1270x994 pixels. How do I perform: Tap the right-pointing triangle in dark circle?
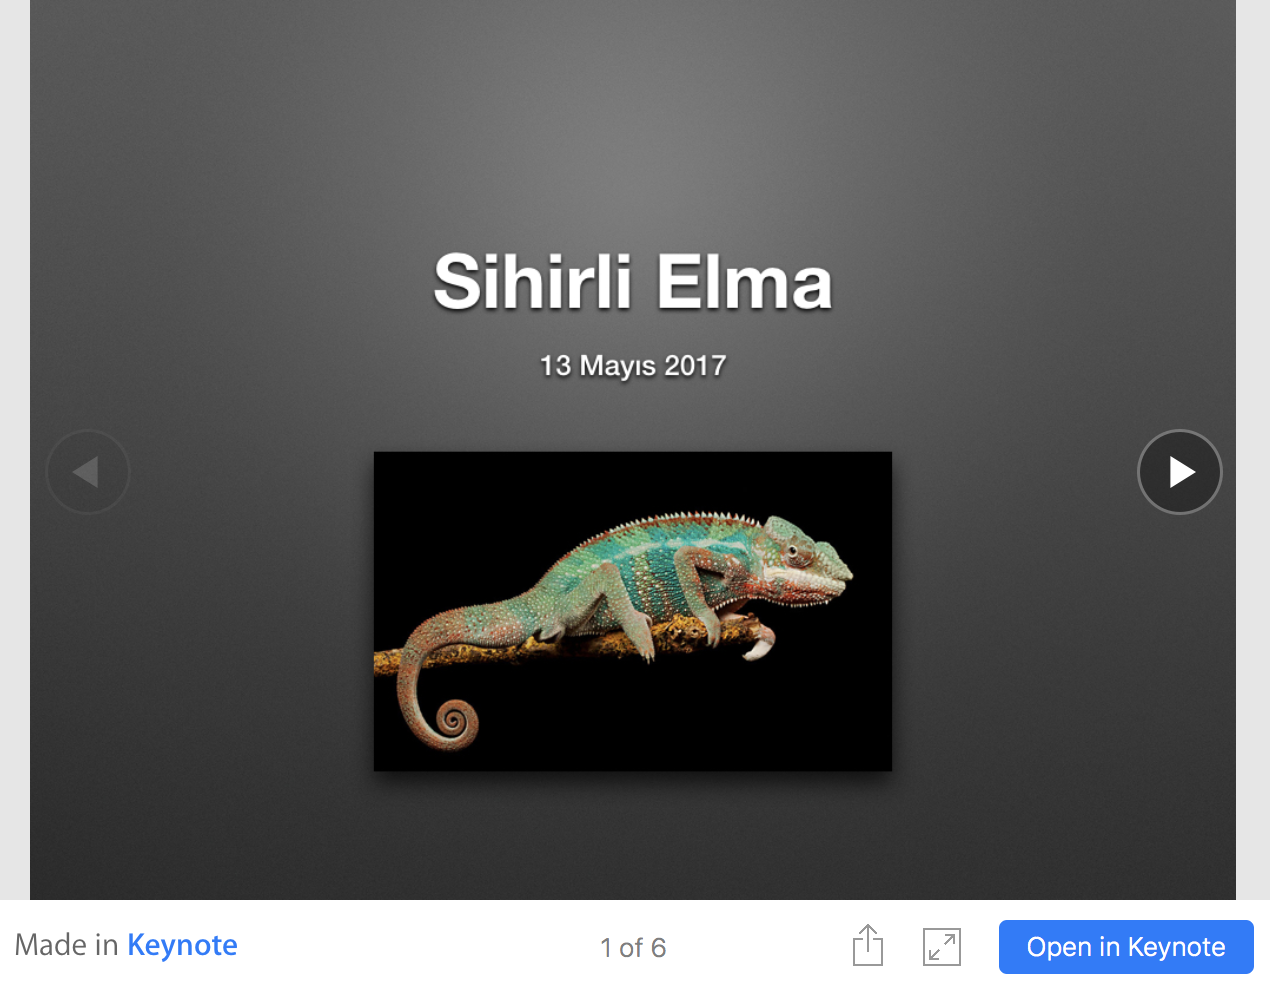tap(1182, 472)
